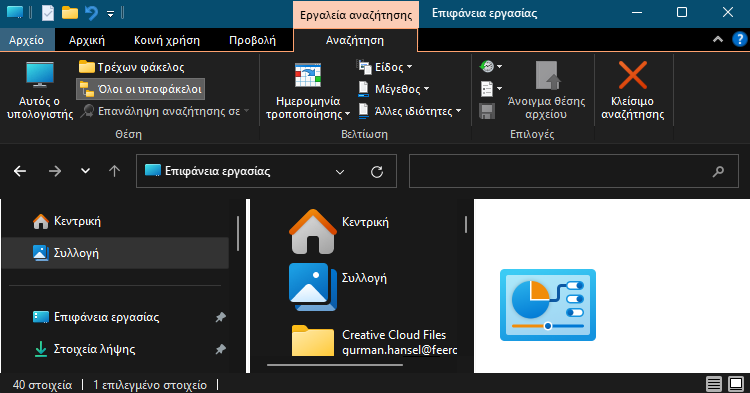The image size is (750, 393).
Task: Click the '40 στοιχεία' status text
Action: 43,385
